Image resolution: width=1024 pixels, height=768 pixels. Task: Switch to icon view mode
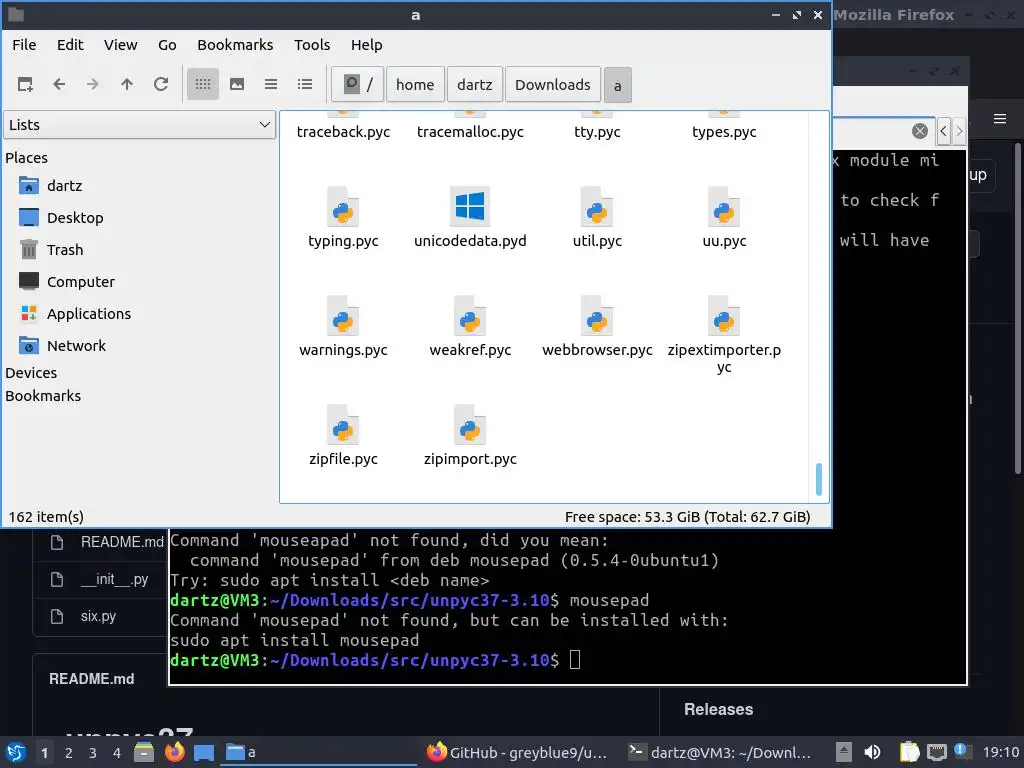pyautogui.click(x=203, y=84)
